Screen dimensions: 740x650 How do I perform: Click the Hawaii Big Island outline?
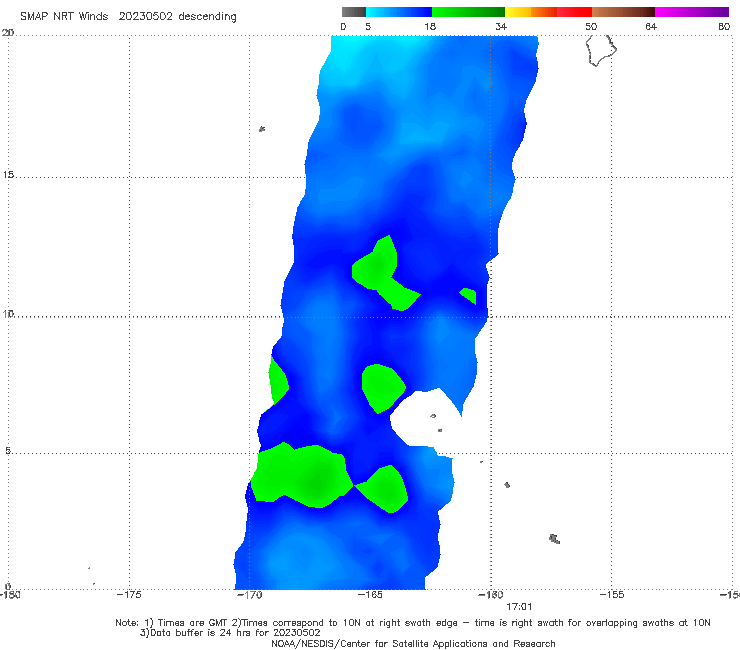[601, 50]
